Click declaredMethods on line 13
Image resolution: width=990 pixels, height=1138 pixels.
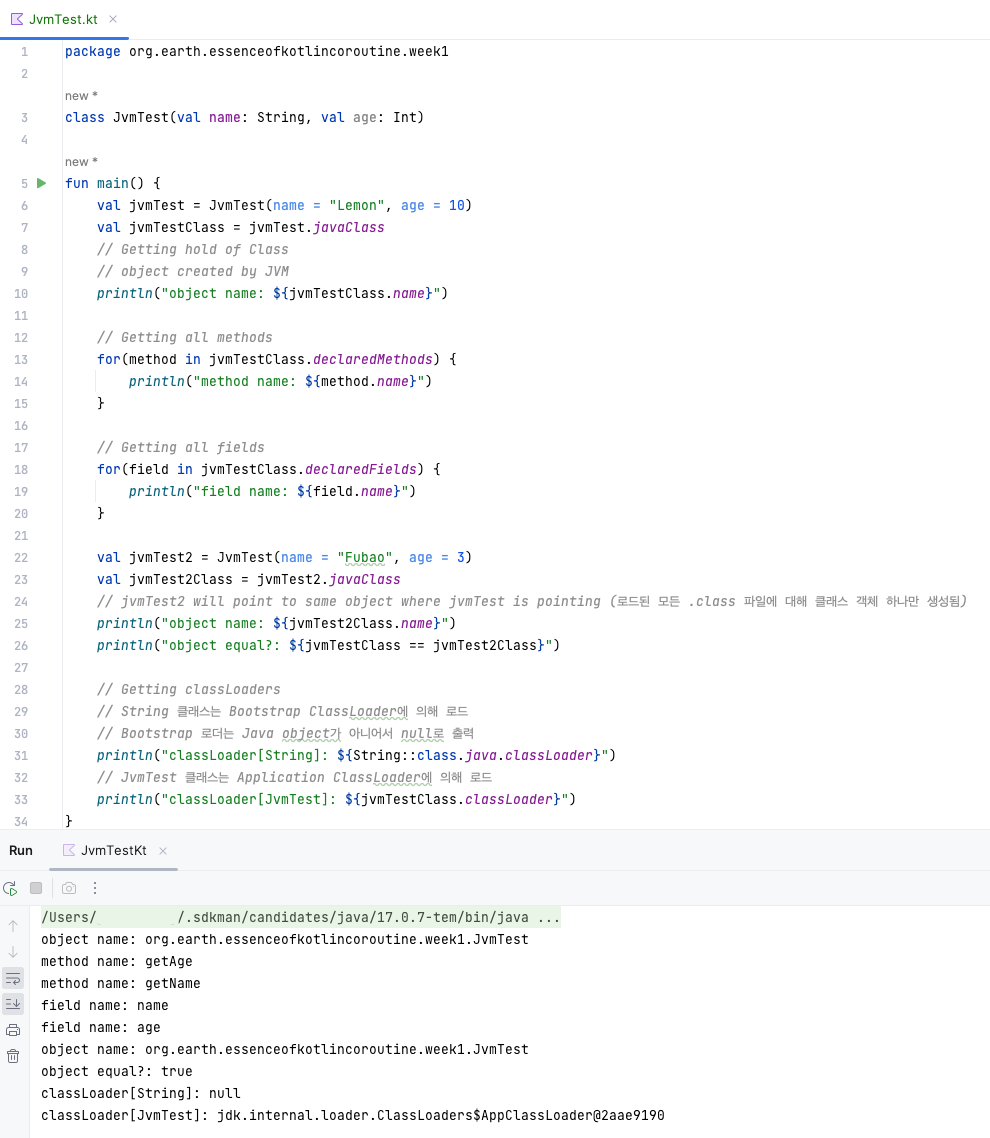[373, 360]
